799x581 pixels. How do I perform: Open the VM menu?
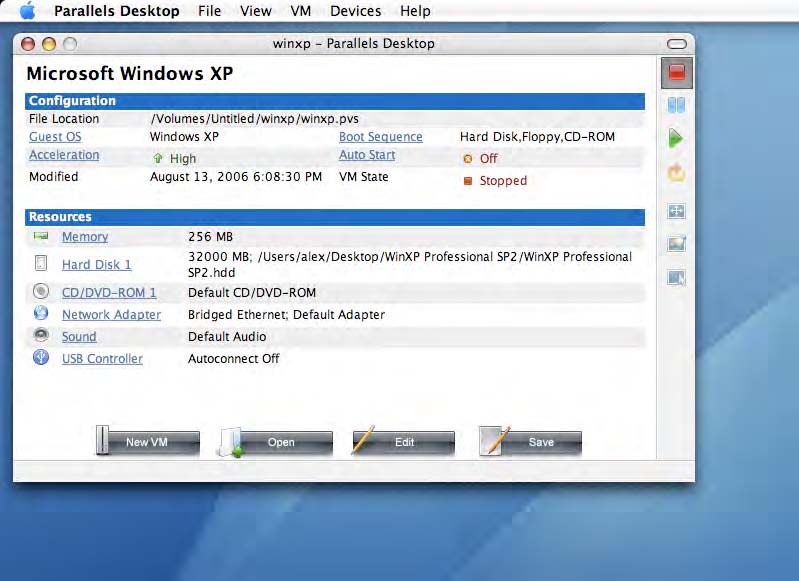pyautogui.click(x=301, y=11)
